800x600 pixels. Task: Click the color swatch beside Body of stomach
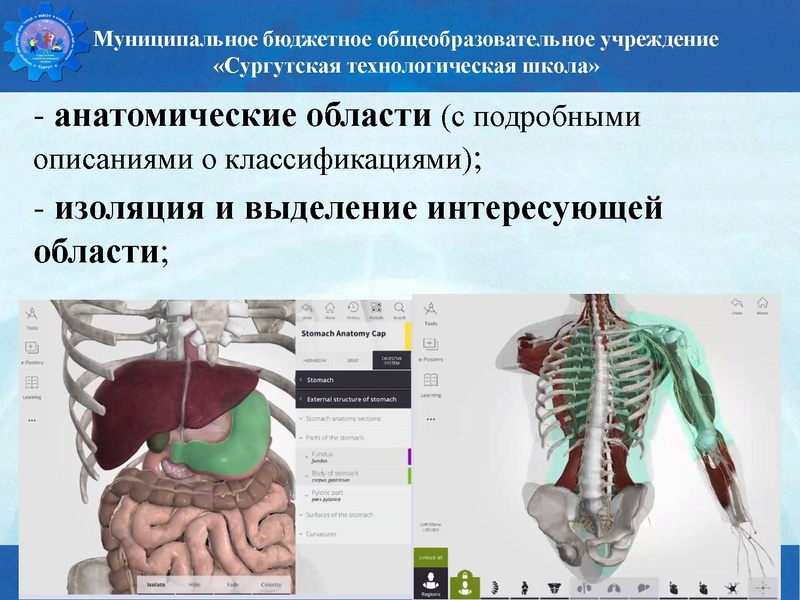pos(408,476)
